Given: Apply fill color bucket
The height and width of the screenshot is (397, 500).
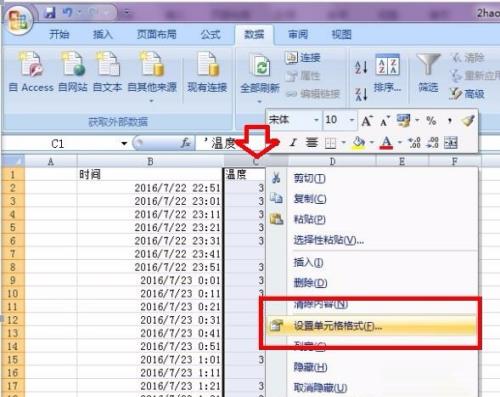Looking at the screenshot, I should pos(358,143).
